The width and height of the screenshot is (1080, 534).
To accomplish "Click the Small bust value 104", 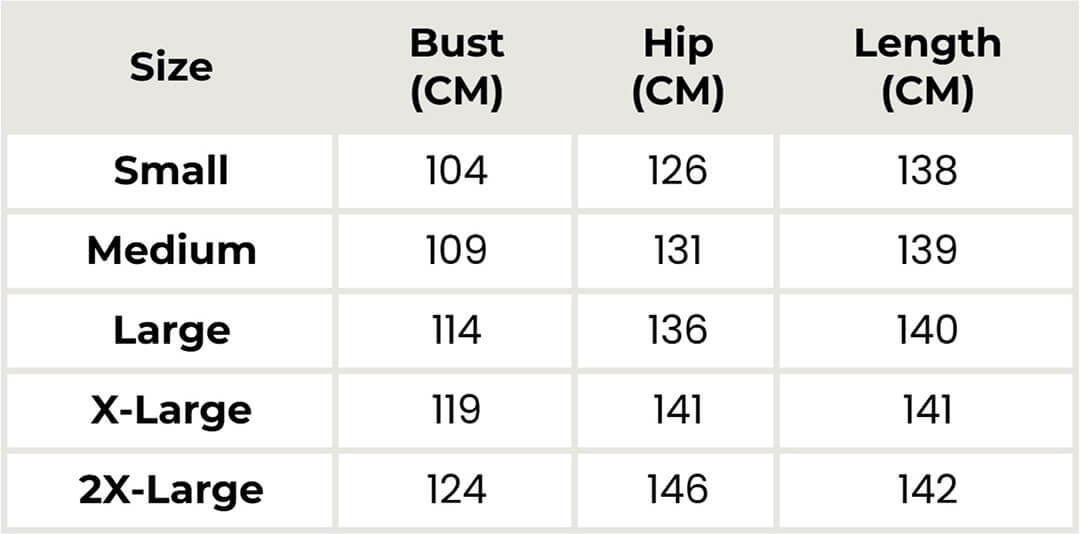I will point(457,170).
